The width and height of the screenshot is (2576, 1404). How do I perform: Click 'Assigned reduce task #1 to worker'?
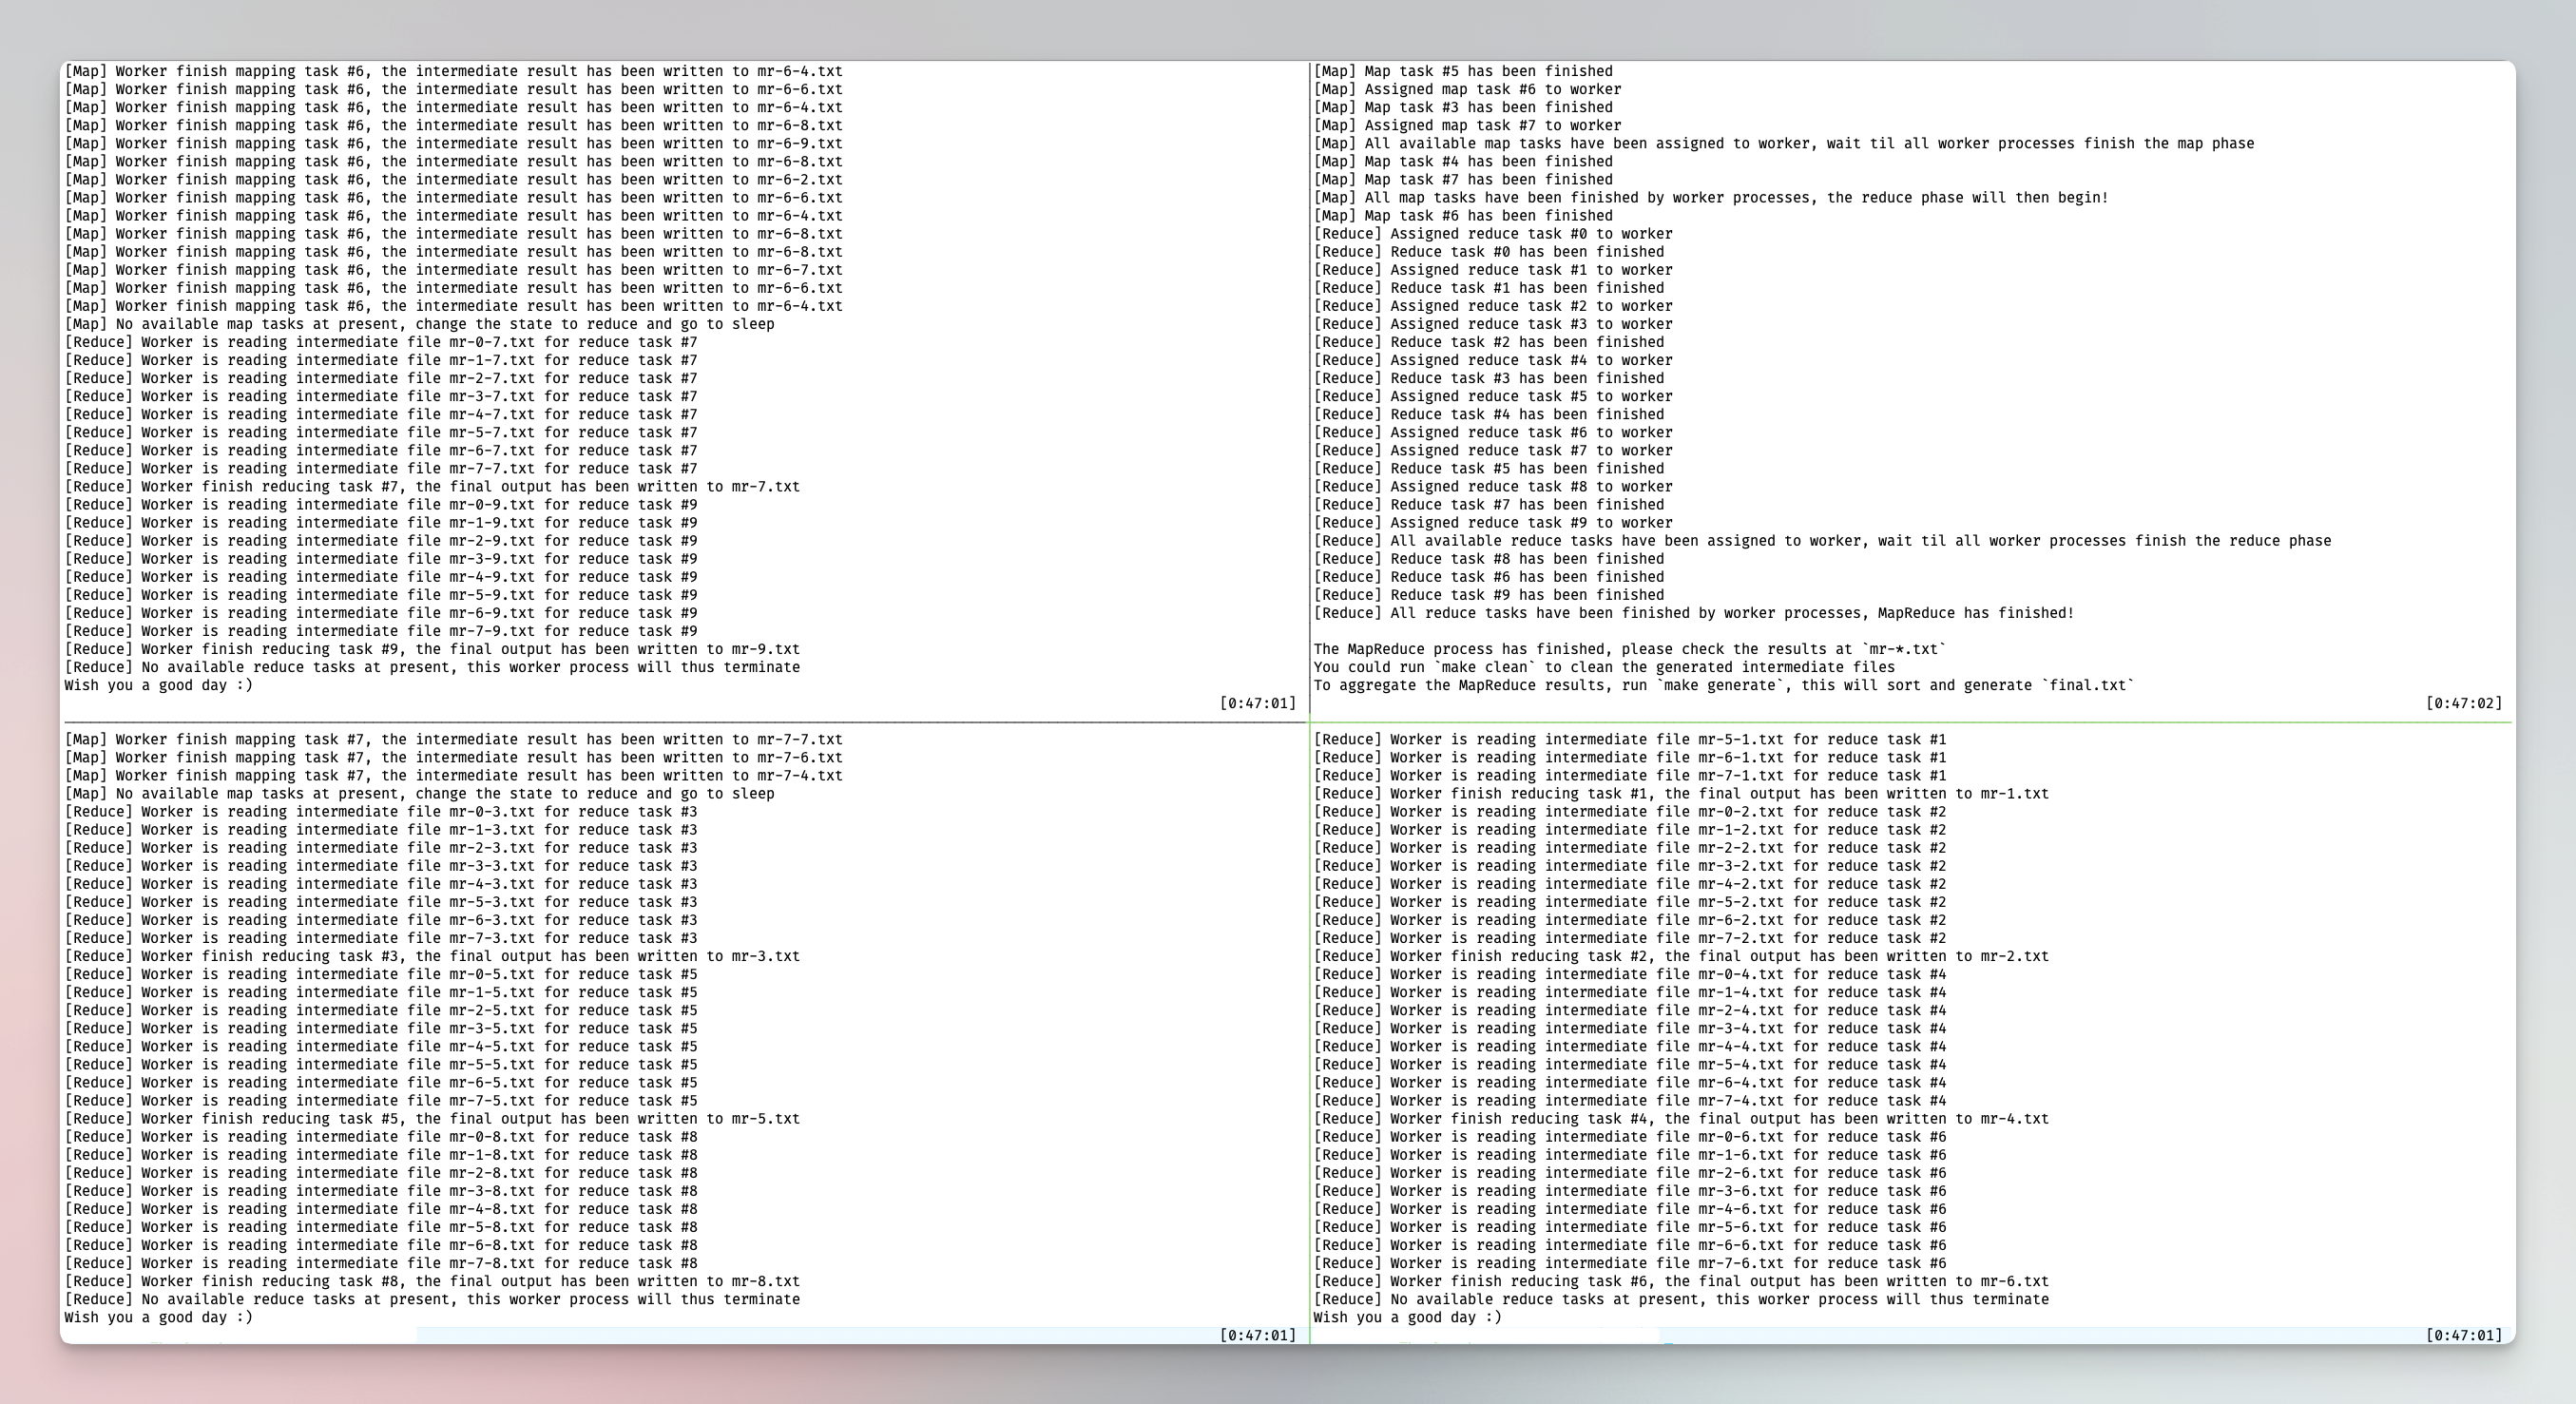coord(1493,270)
